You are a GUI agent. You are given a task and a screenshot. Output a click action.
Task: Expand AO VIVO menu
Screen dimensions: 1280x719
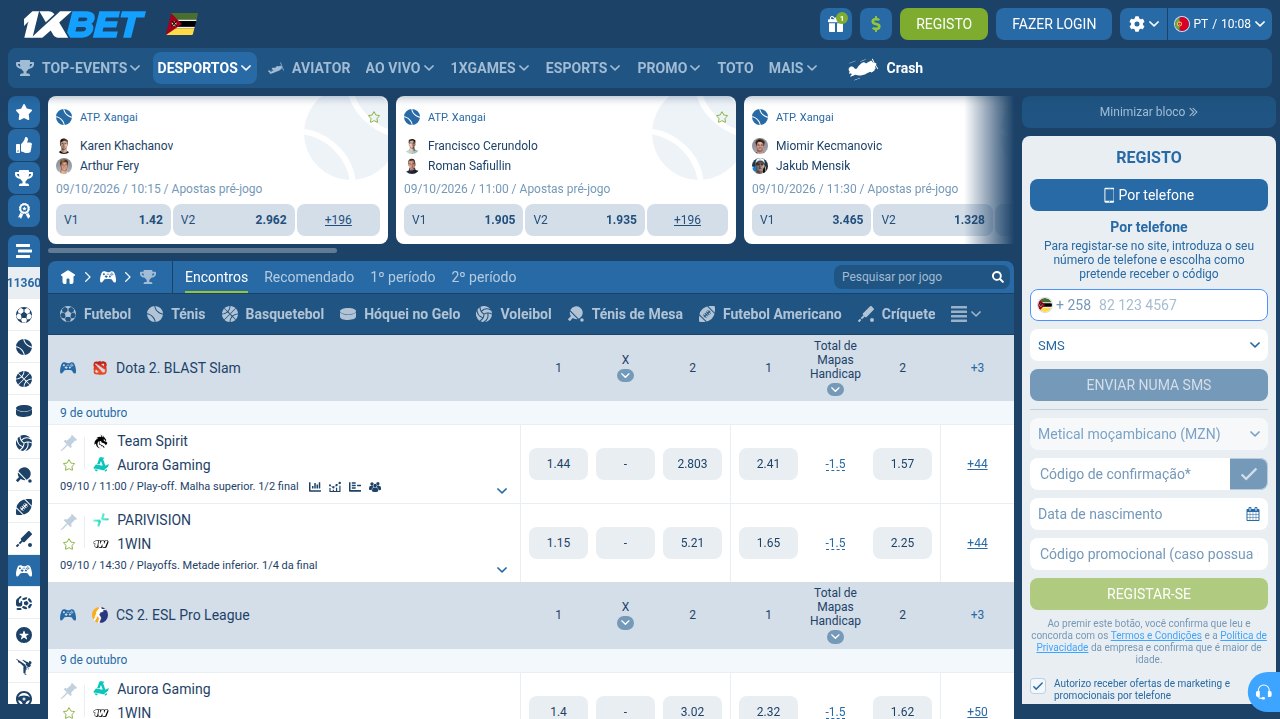click(399, 68)
